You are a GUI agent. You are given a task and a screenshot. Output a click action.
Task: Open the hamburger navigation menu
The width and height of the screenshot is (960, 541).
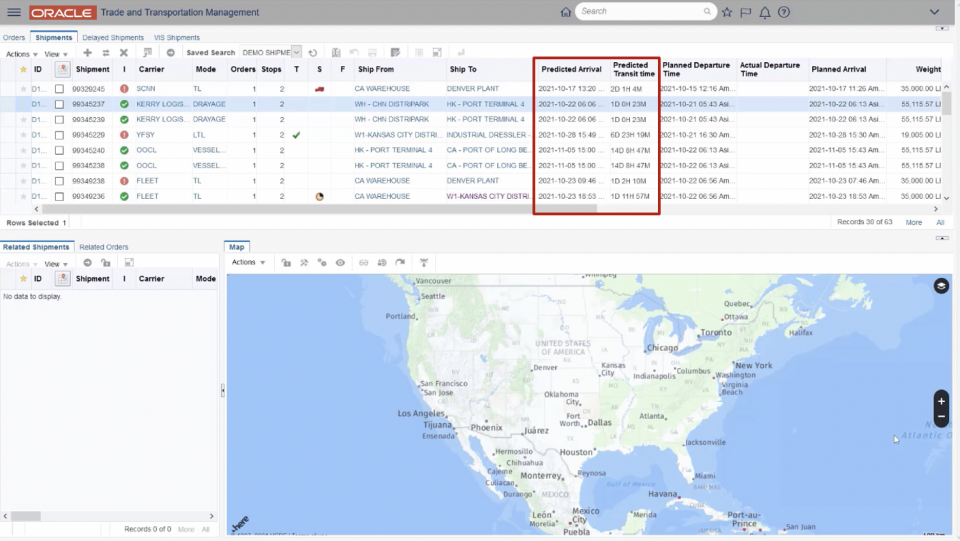point(14,12)
